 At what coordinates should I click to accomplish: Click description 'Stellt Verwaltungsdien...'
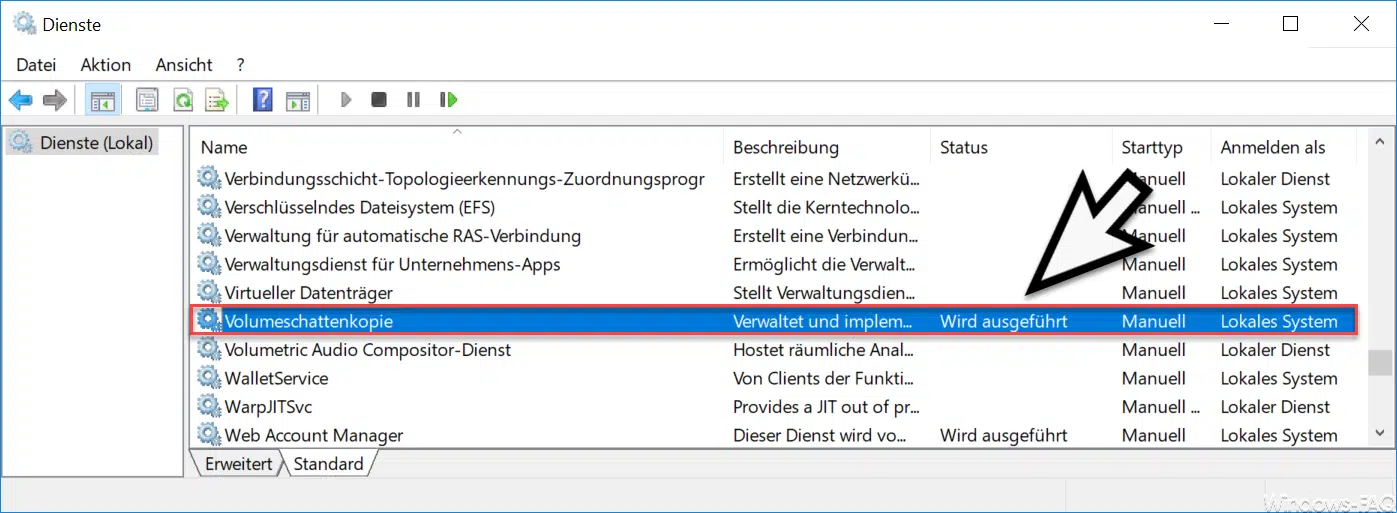824,293
